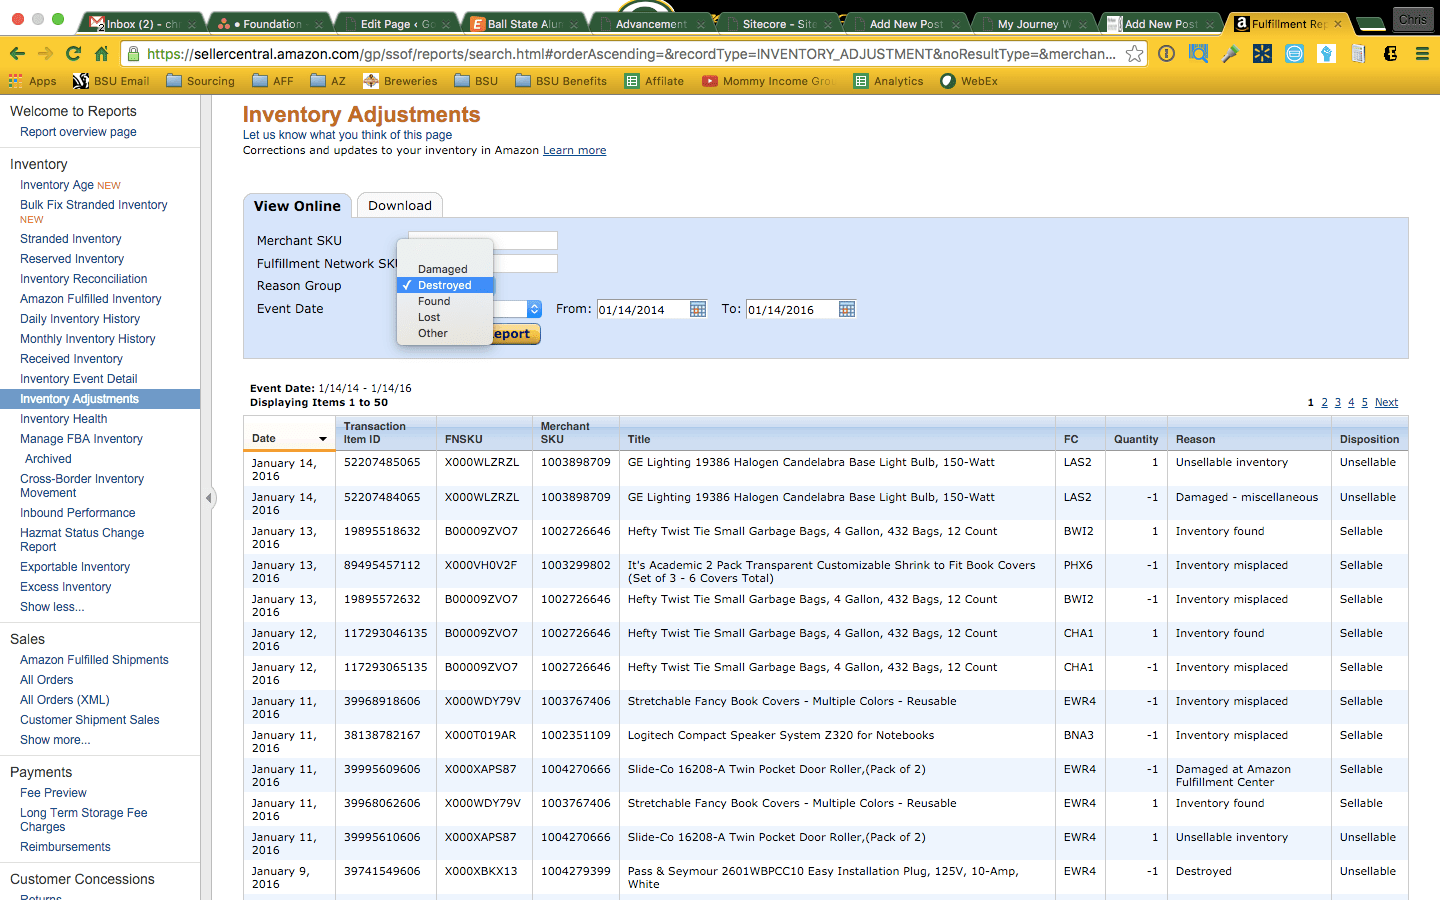Open the Learn more link
The width and height of the screenshot is (1440, 900).
pos(574,151)
